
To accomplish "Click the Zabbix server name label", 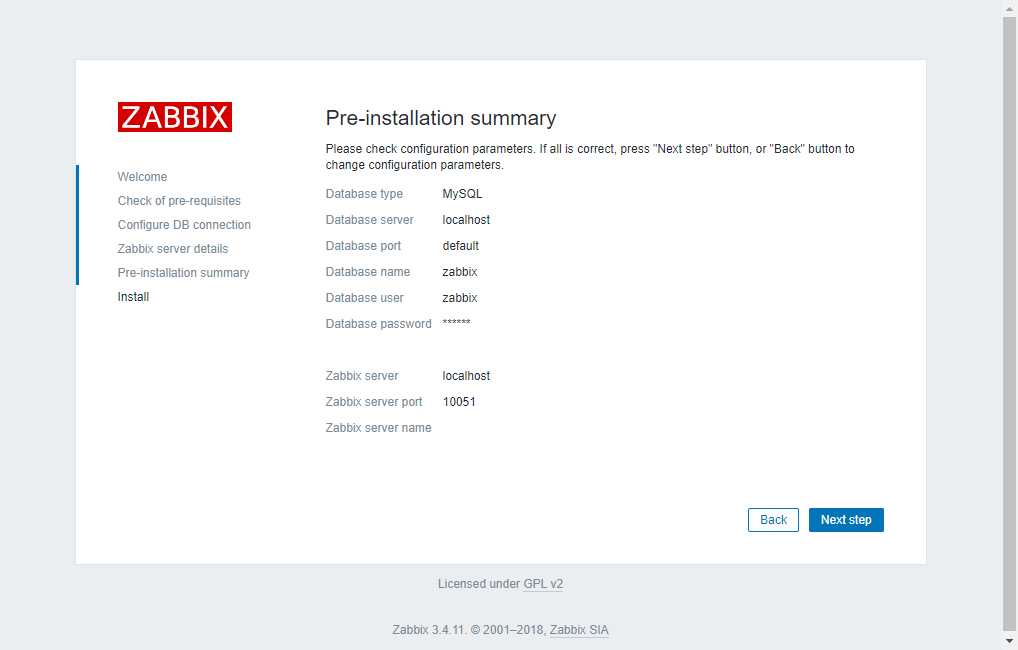I will click(x=379, y=427).
